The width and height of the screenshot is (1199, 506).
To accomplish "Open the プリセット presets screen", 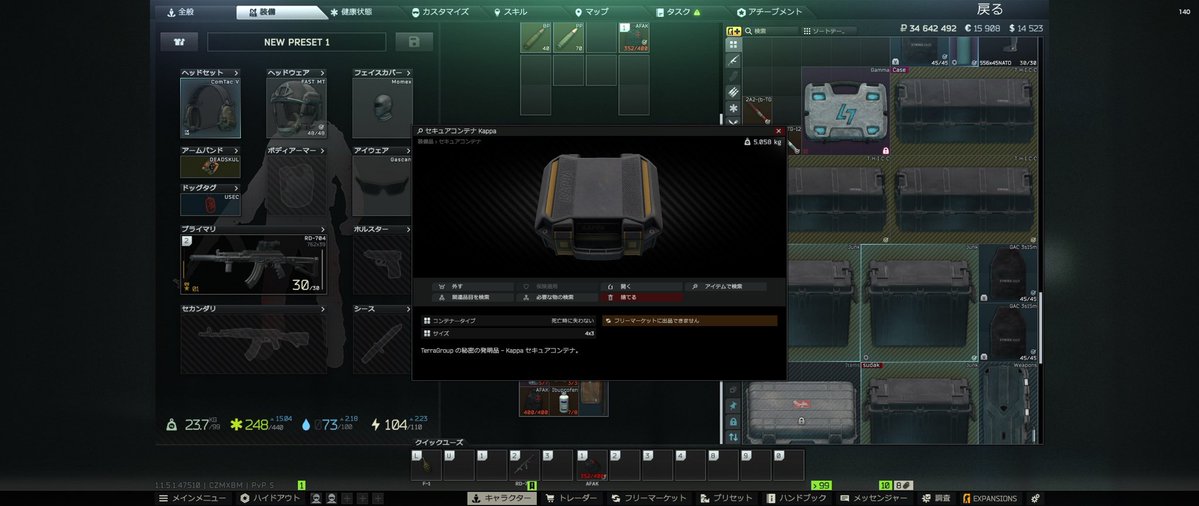I will (x=726, y=498).
